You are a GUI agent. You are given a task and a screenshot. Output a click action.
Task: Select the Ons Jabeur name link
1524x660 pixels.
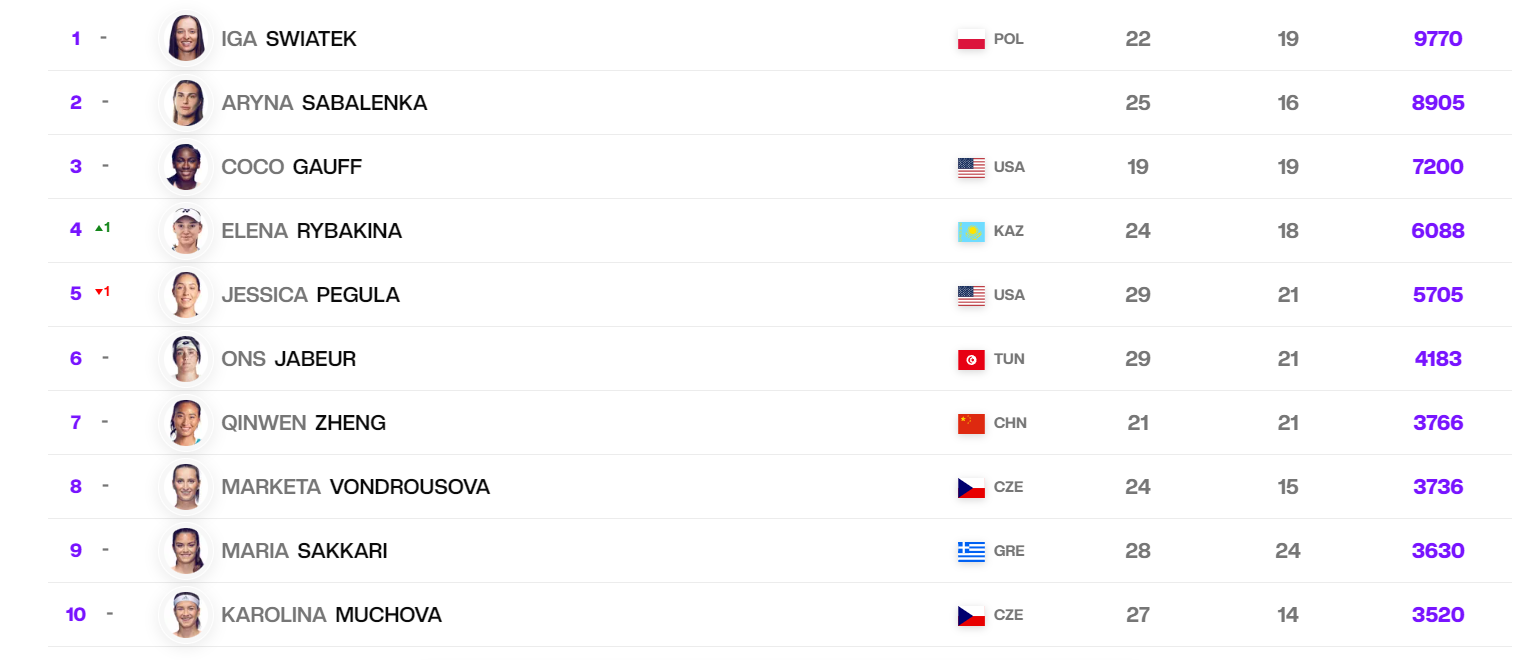(x=288, y=359)
